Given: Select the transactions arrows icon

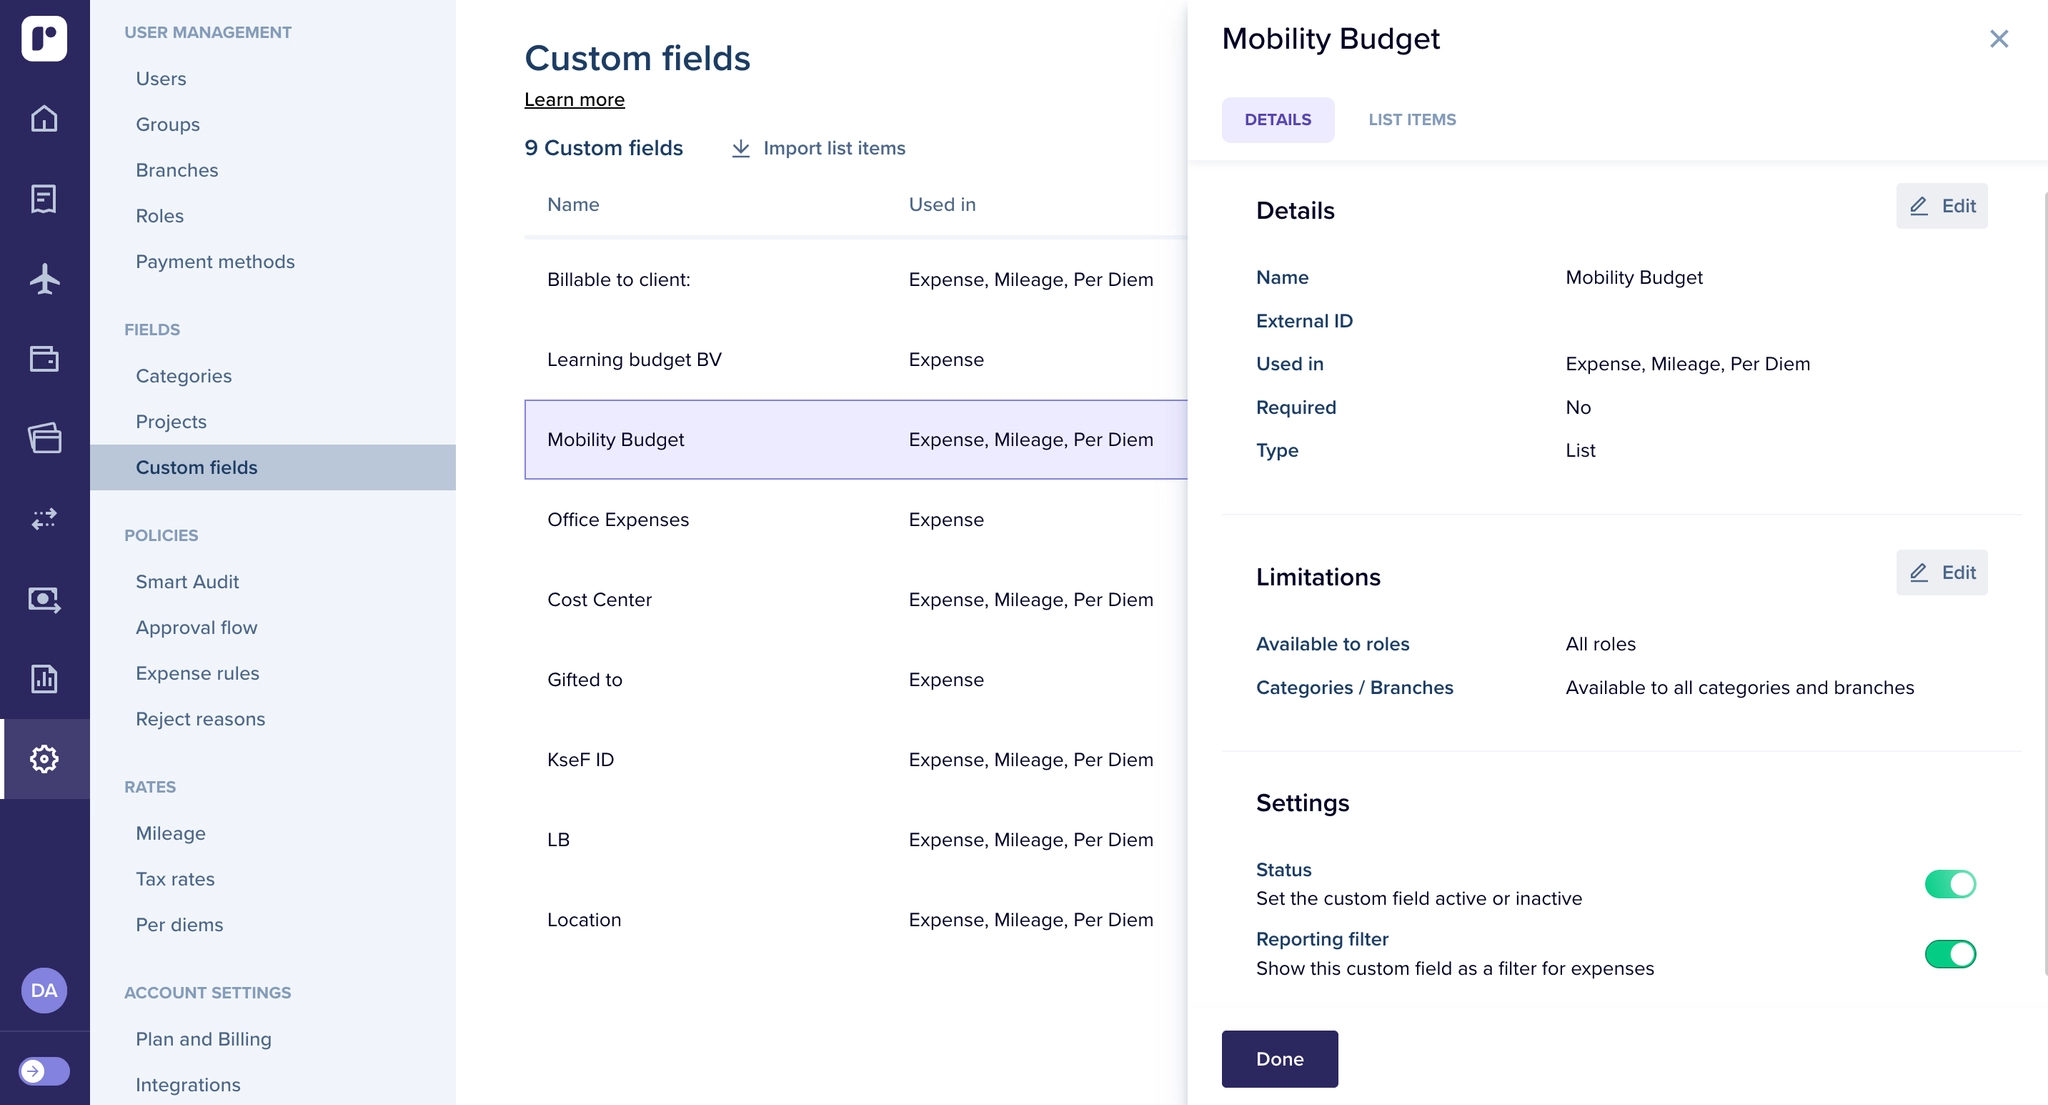Looking at the screenshot, I should (x=44, y=519).
